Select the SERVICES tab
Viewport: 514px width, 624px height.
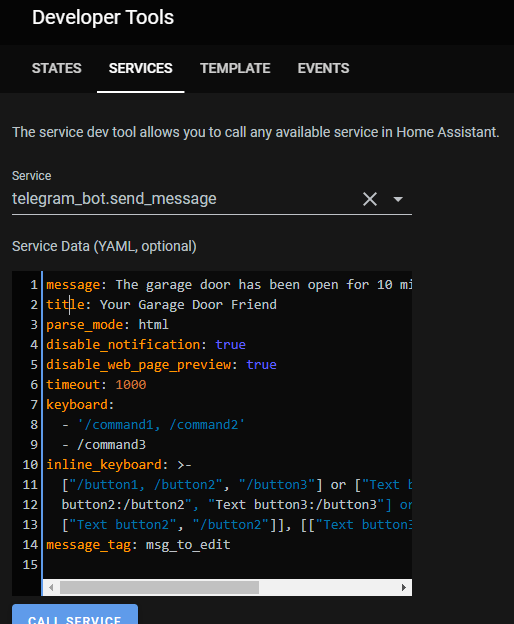click(141, 68)
